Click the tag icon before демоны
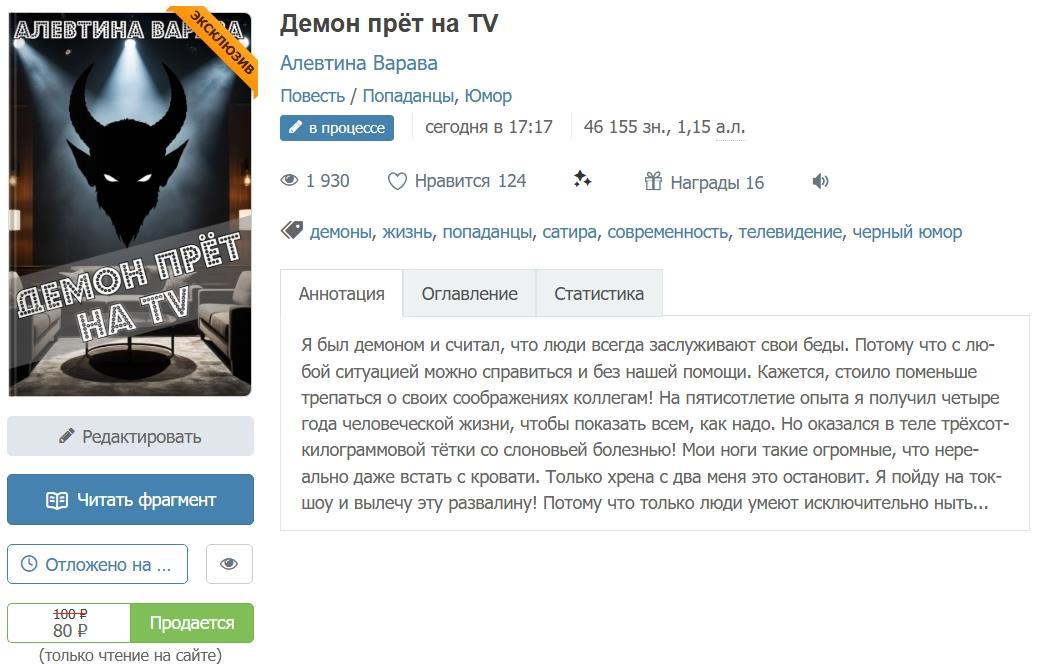This screenshot has height=671, width=1046. click(292, 231)
